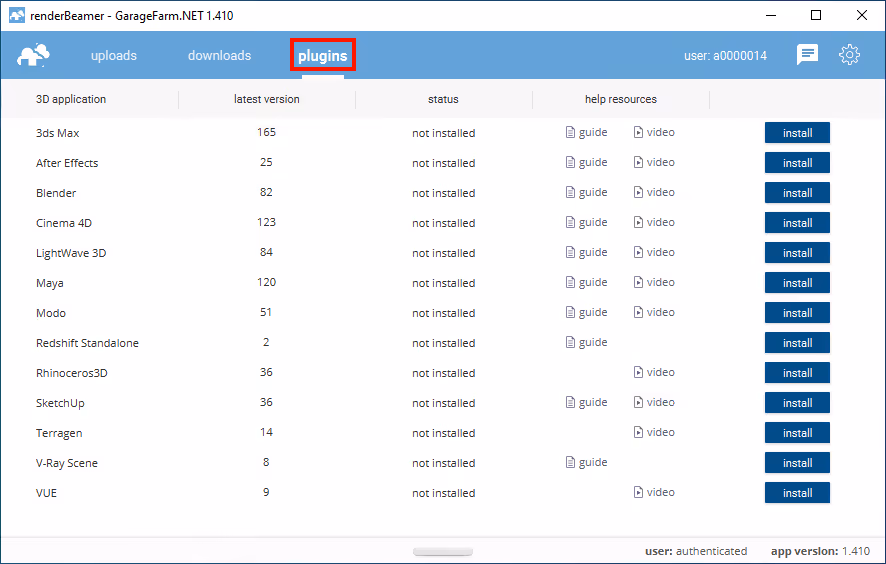The height and width of the screenshot is (564, 886).
Task: Install the Cinema 4D plugin
Action: click(x=797, y=223)
